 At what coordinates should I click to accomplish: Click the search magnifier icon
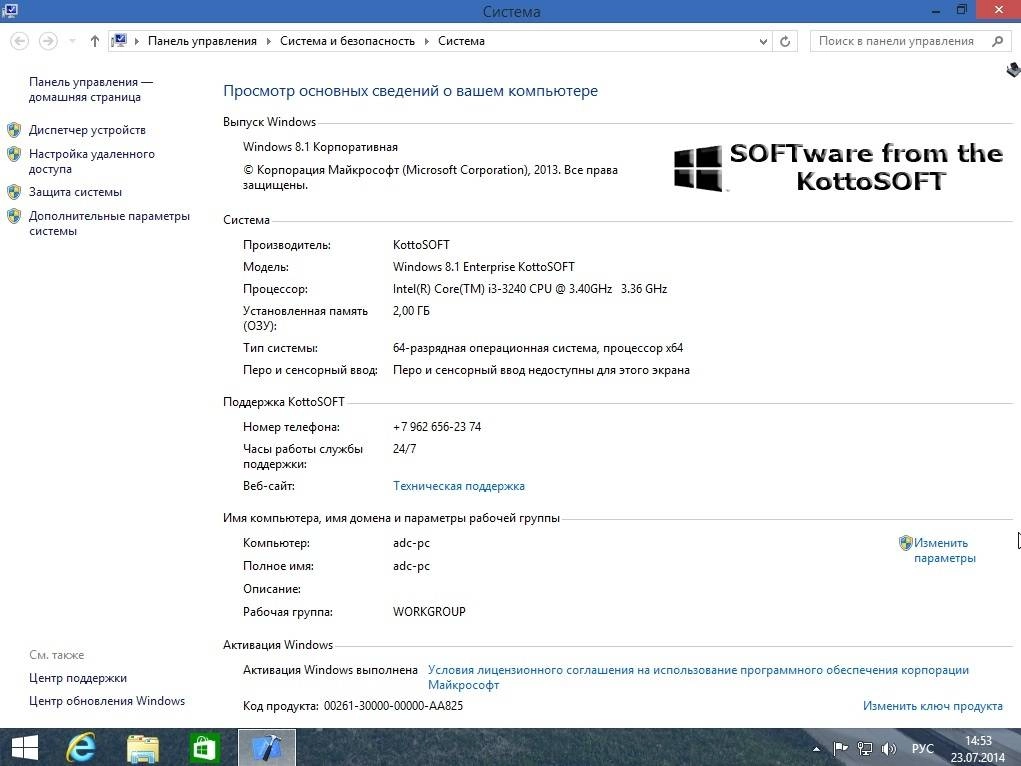coord(997,41)
